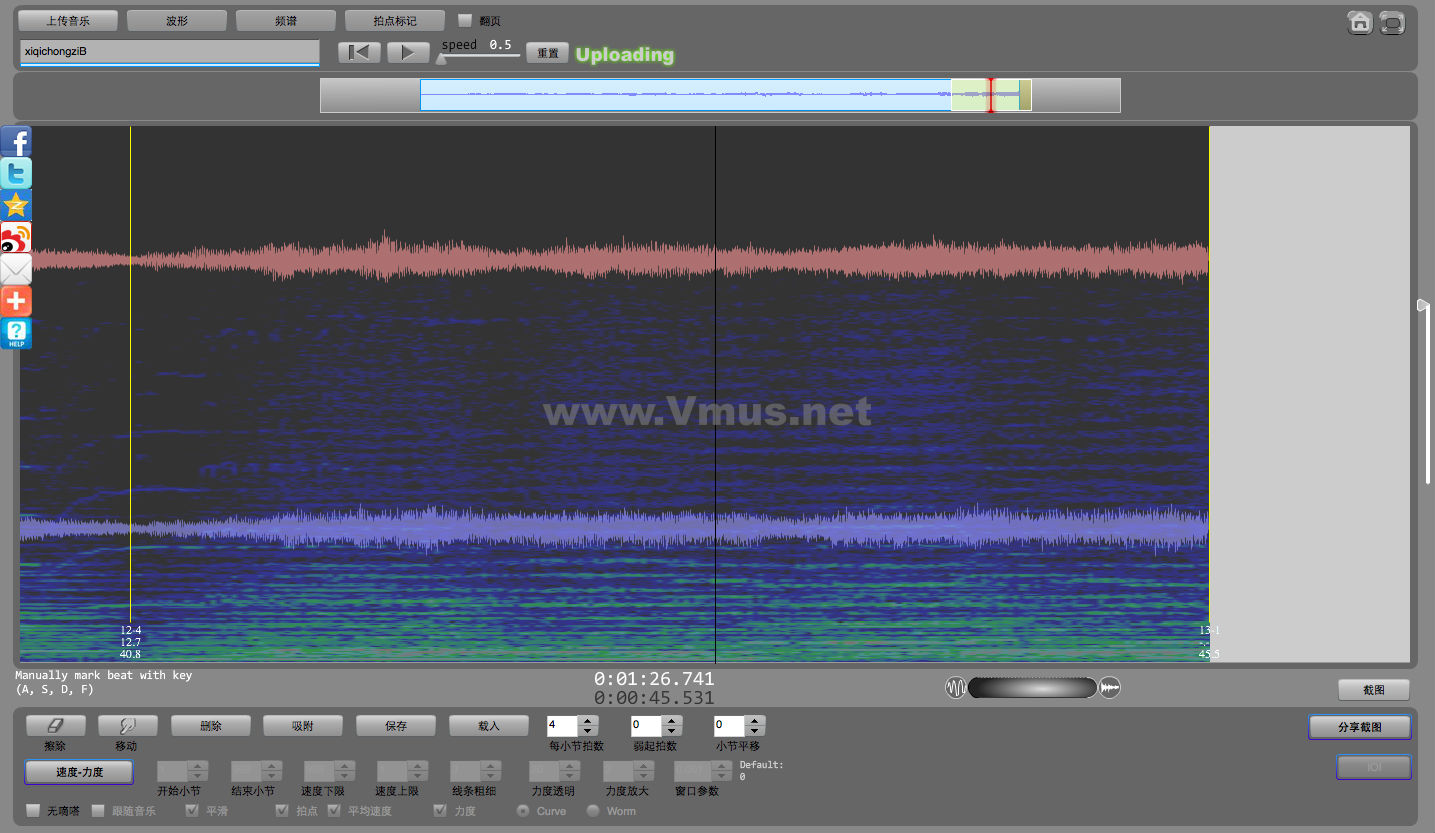Open the 上传音乐 upload tab
Image resolution: width=1435 pixels, height=833 pixels.
[68, 20]
